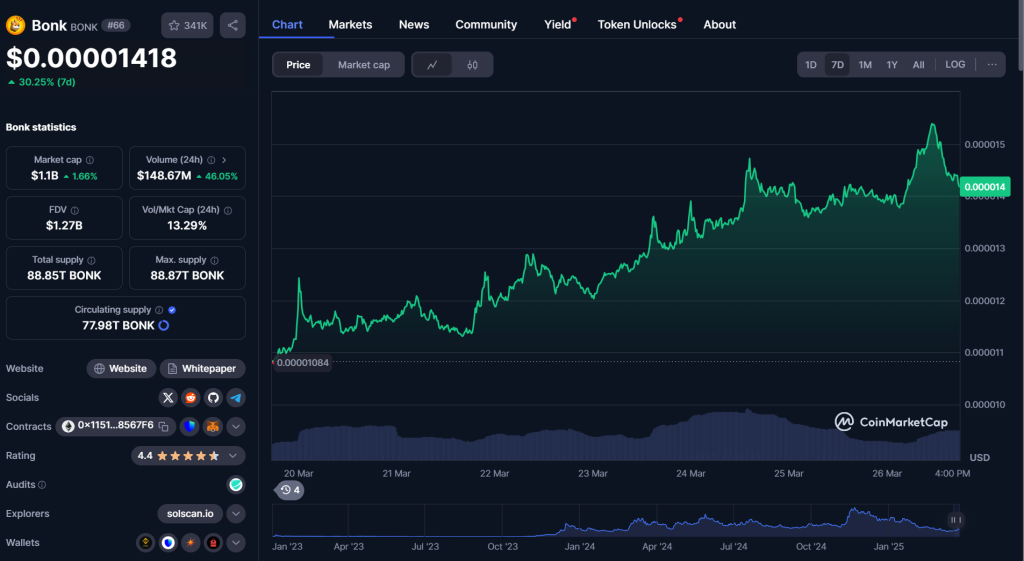Click the orange sun wallet icon
This screenshot has width=1024, height=561.
[191, 543]
